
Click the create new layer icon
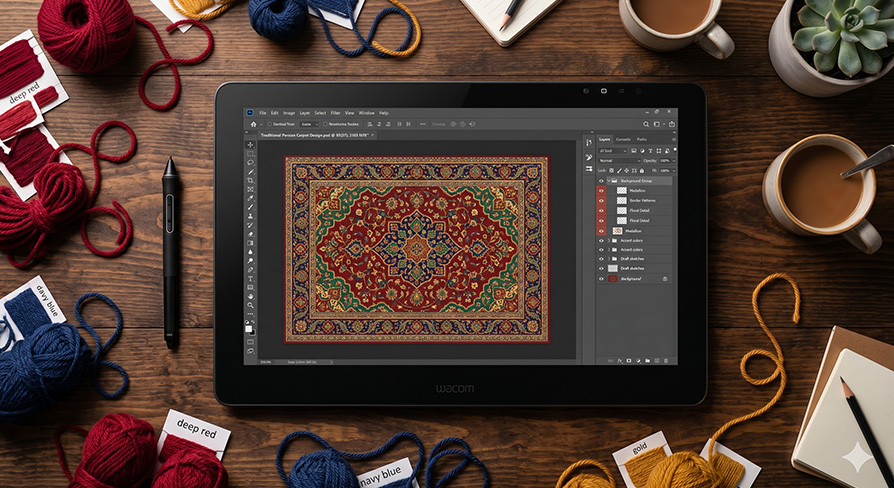[x=657, y=360]
